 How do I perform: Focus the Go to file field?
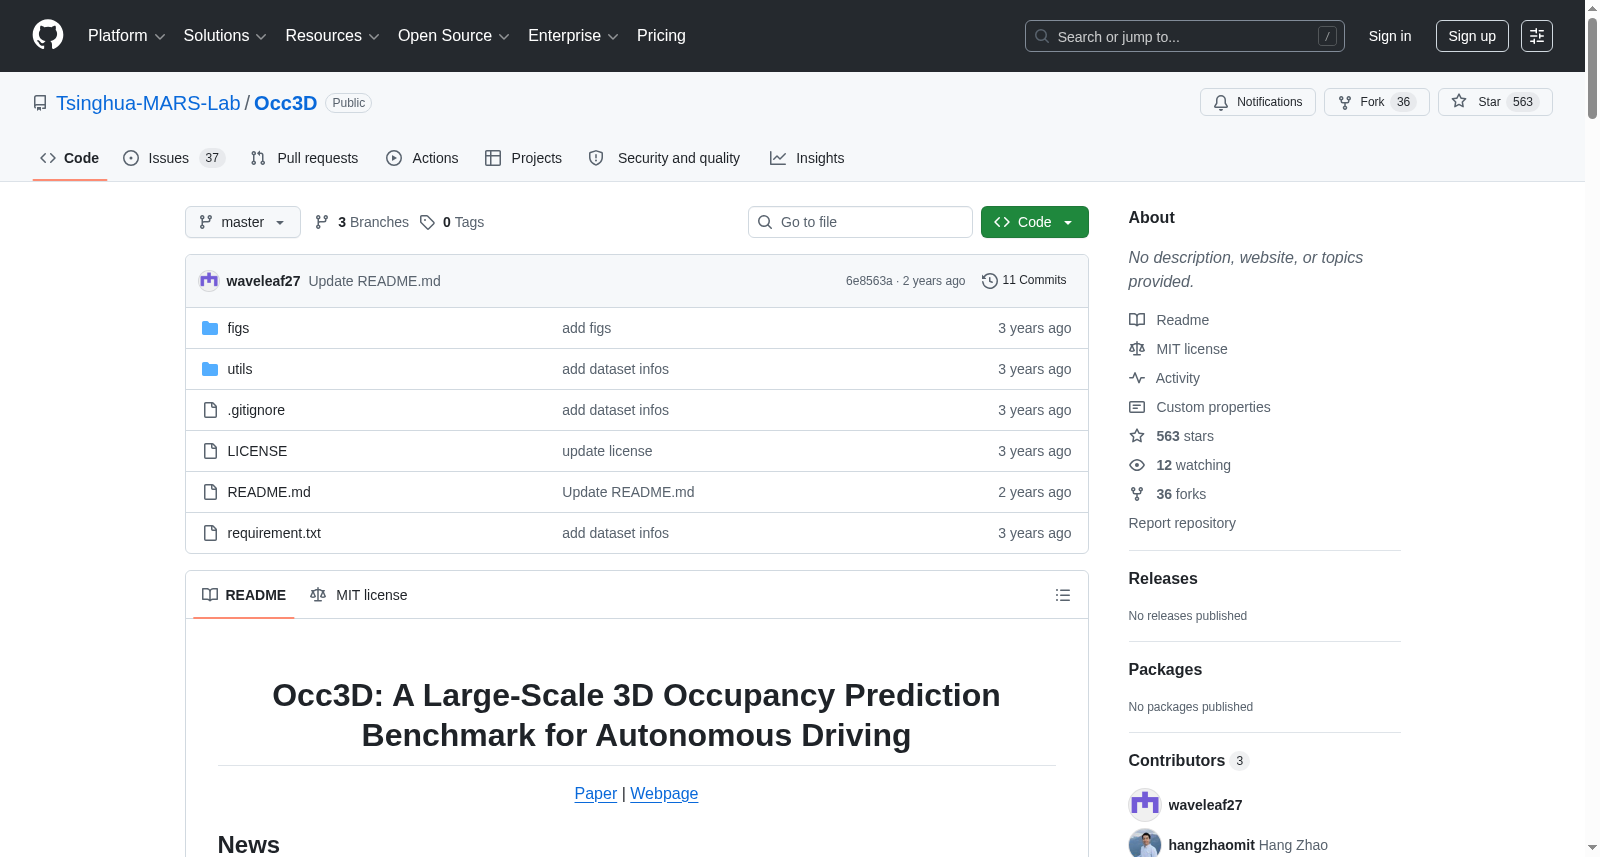point(860,222)
